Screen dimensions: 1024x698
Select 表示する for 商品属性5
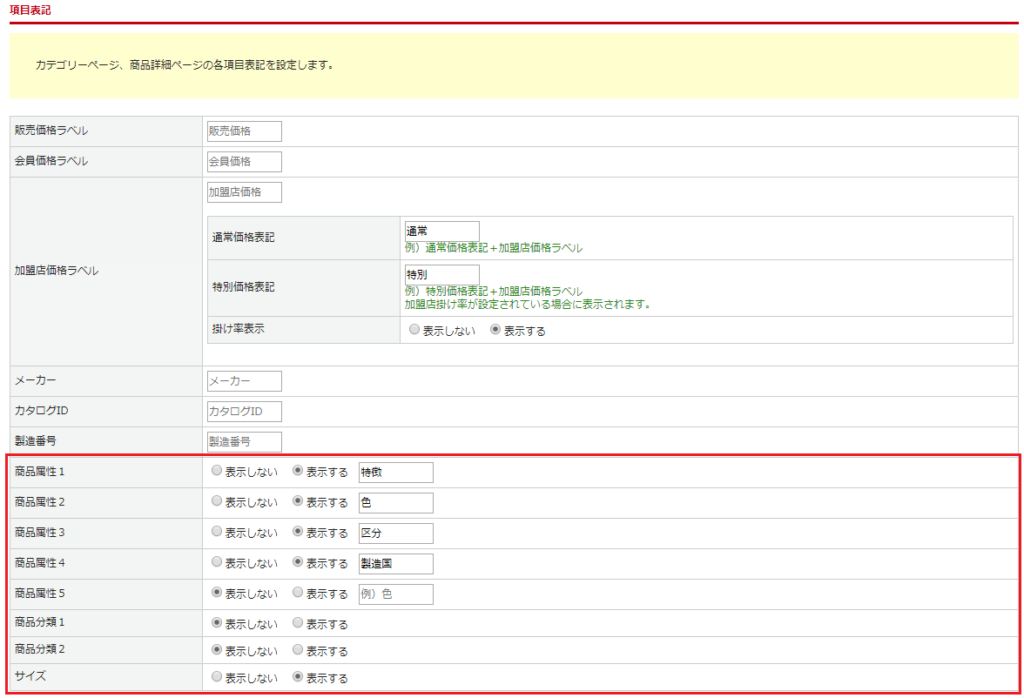tap(298, 593)
